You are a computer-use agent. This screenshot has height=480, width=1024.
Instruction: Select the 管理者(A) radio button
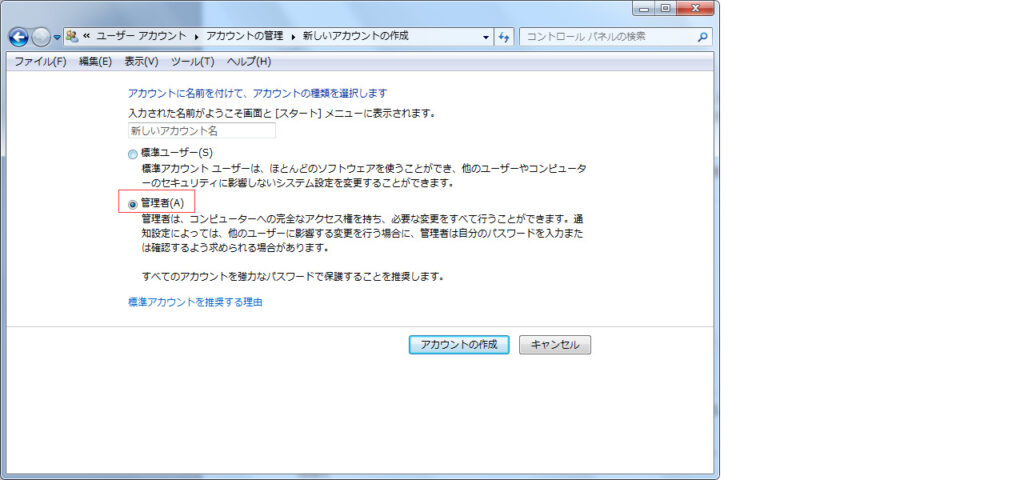133,204
